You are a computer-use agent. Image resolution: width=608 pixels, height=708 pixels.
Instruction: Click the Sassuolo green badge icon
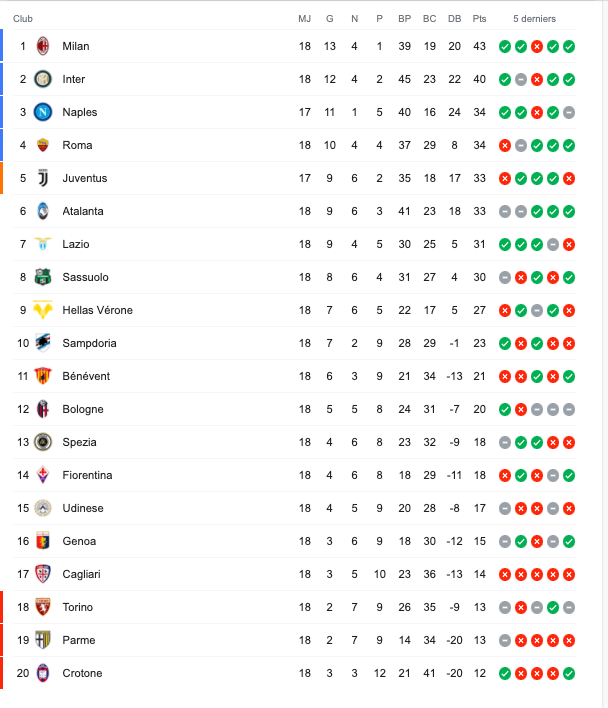43,277
